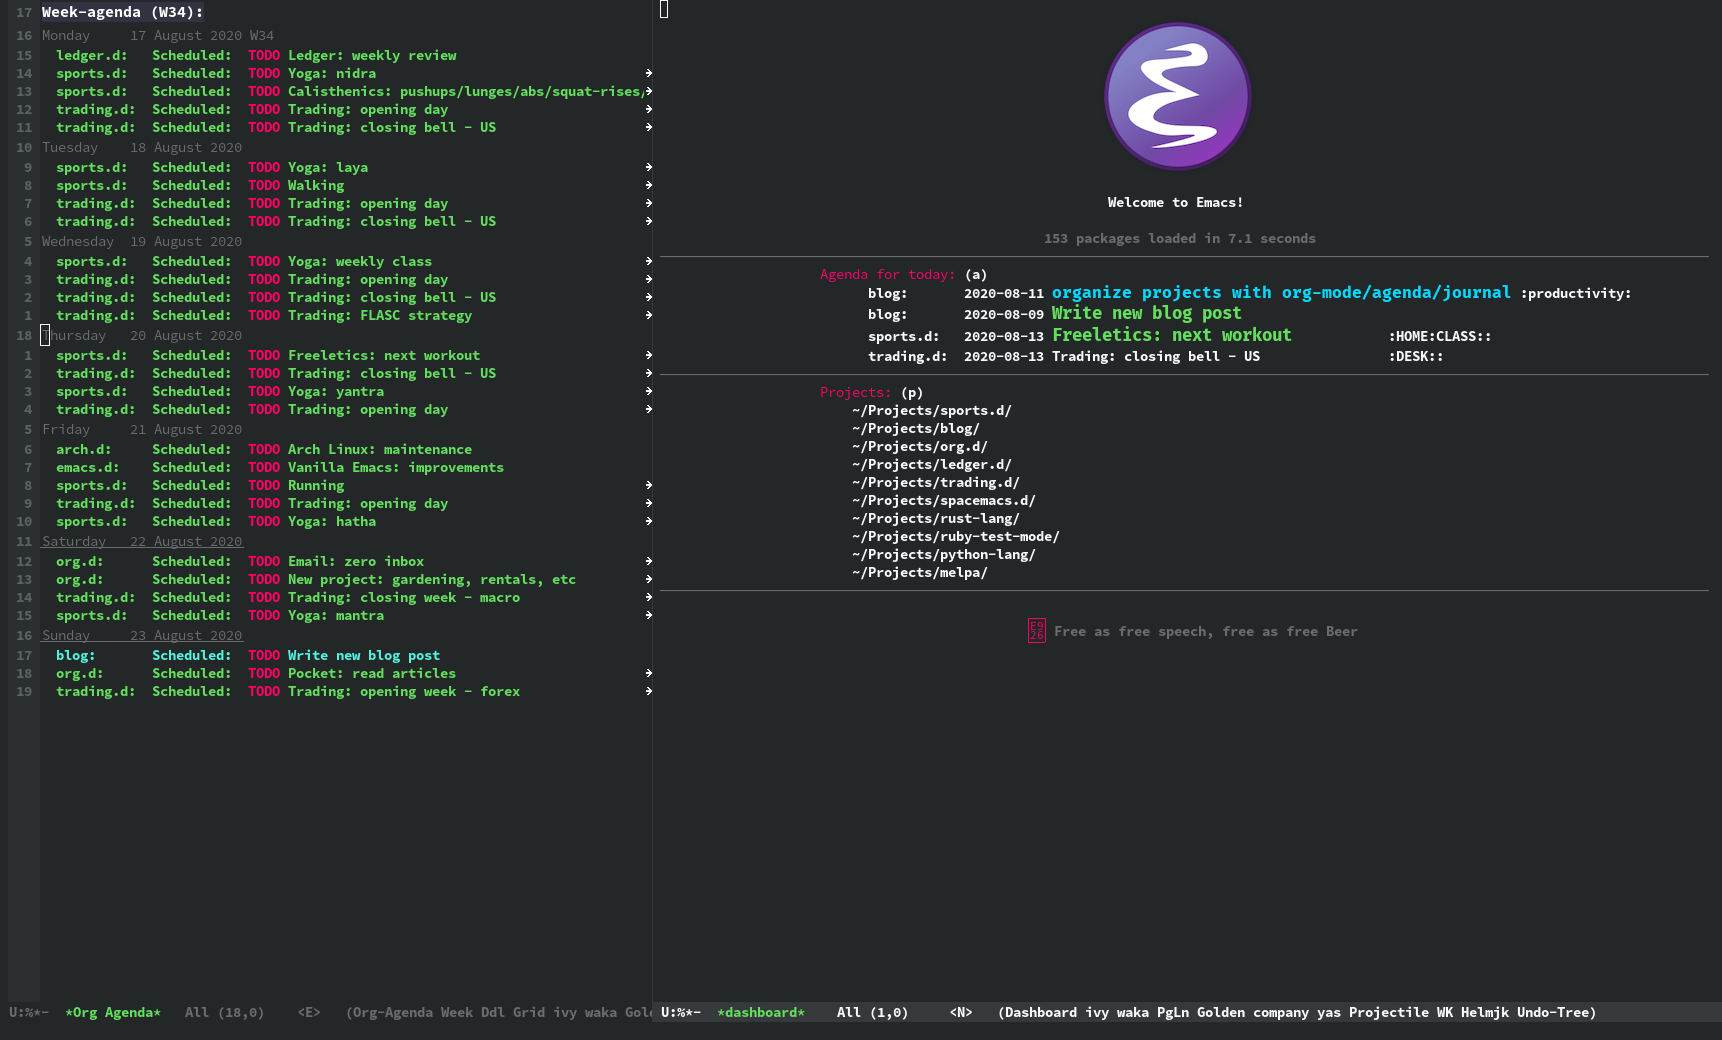Open the ~/Projects/rust-lang/ project

coord(936,518)
